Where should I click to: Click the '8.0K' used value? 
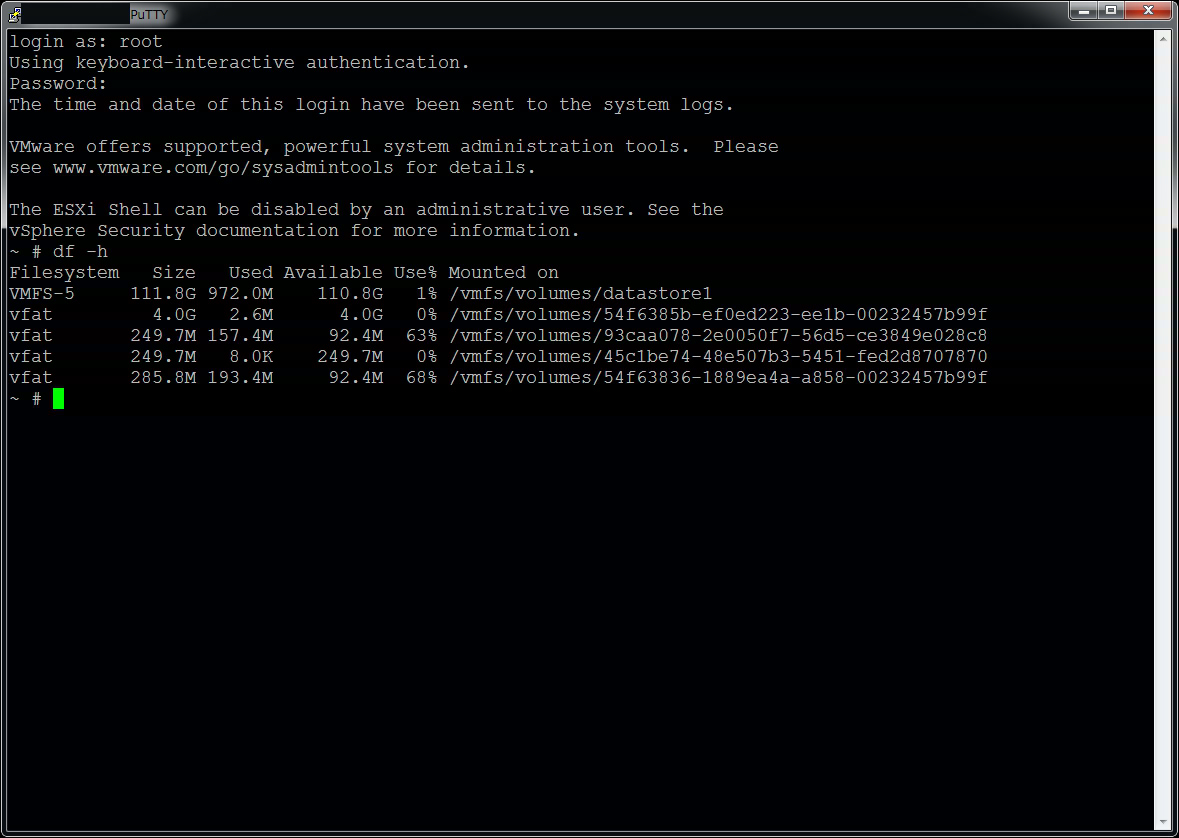point(251,357)
